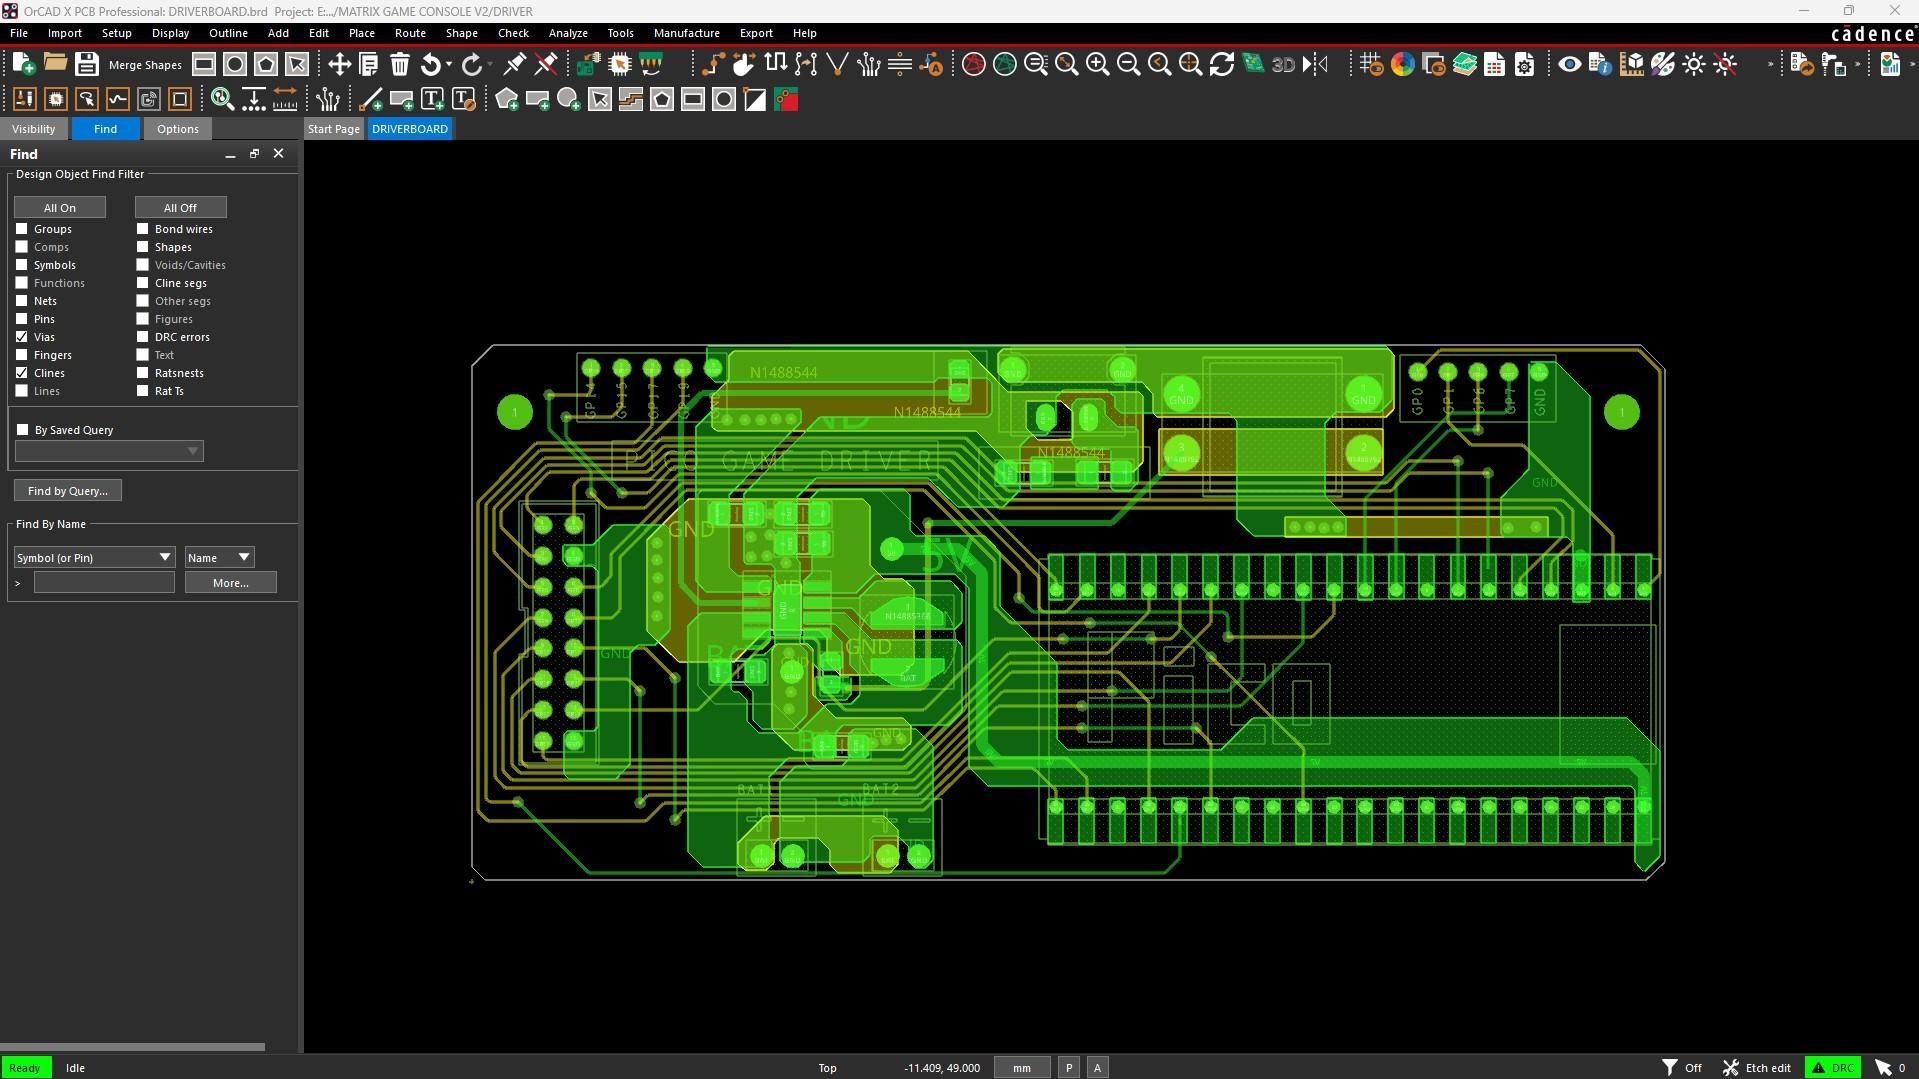Image resolution: width=1919 pixels, height=1079 pixels.
Task: Click the Rats All green circle icon
Action: 1004,64
